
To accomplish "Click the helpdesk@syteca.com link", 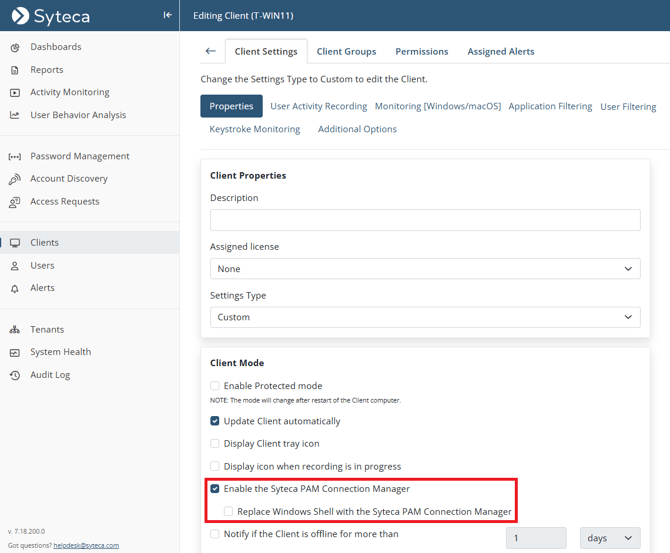I will point(88,545).
